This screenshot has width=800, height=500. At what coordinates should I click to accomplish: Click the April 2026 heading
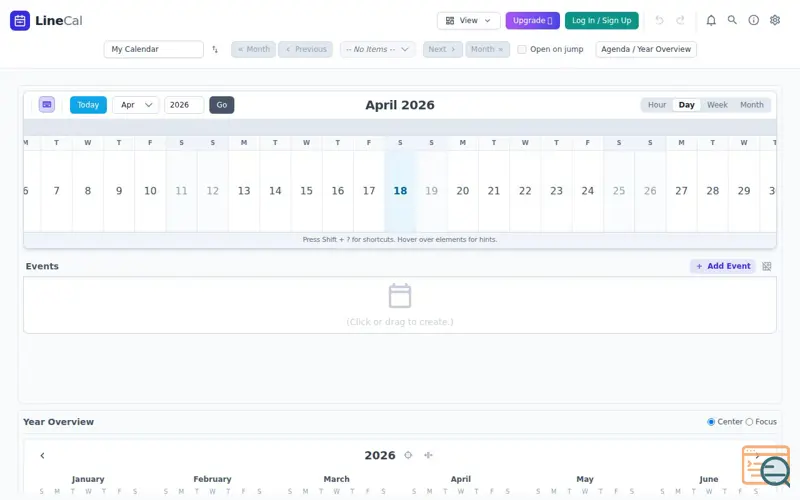click(399, 105)
